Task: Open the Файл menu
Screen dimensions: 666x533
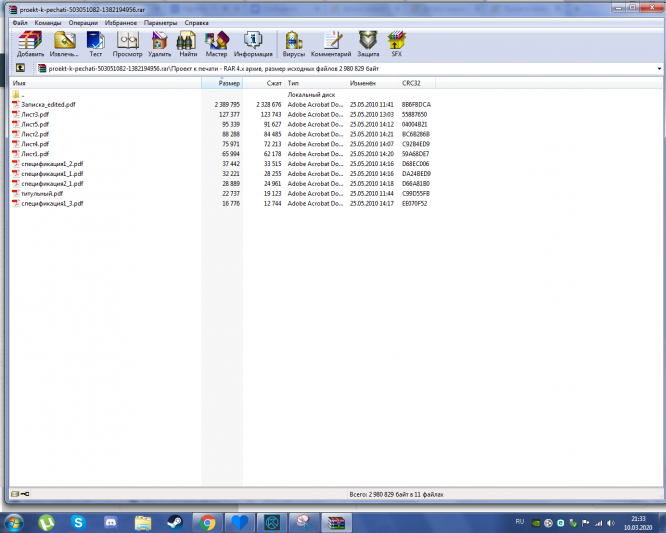Action: click(20, 23)
